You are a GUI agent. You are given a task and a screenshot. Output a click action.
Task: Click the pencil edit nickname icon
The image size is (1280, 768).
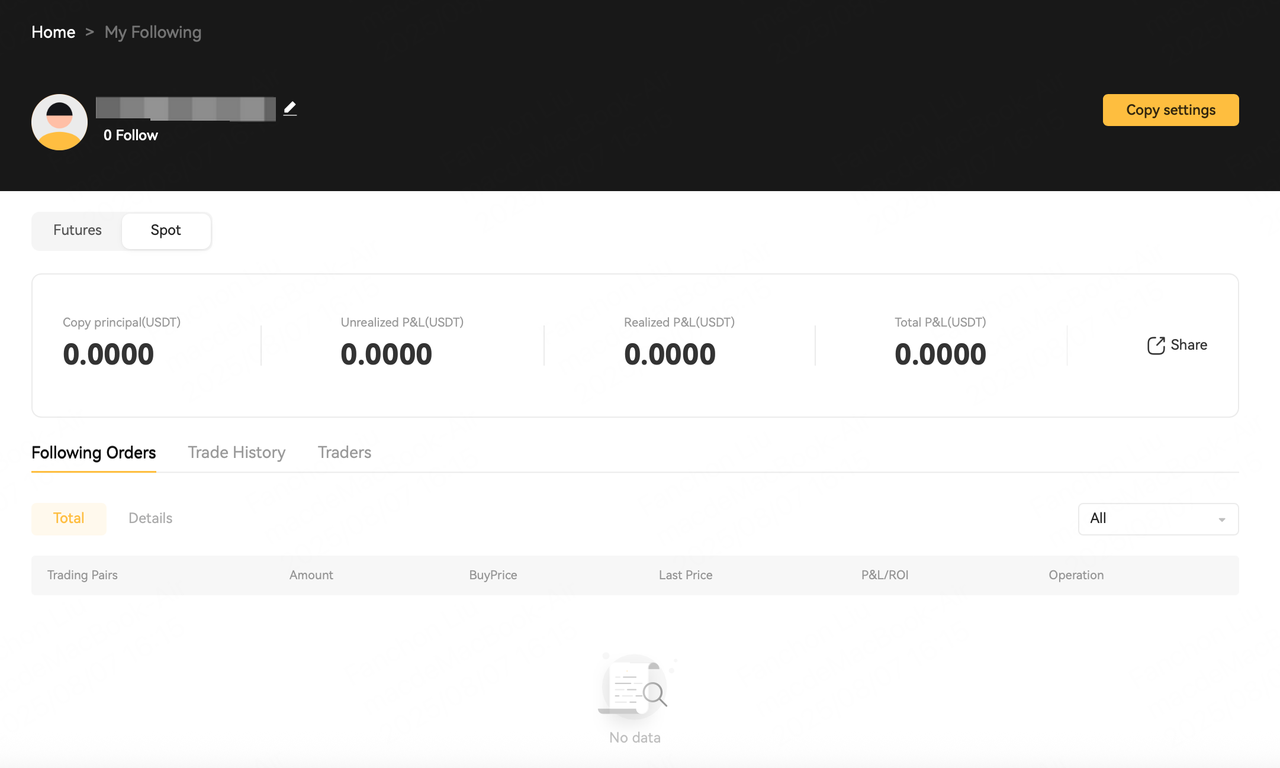(290, 108)
